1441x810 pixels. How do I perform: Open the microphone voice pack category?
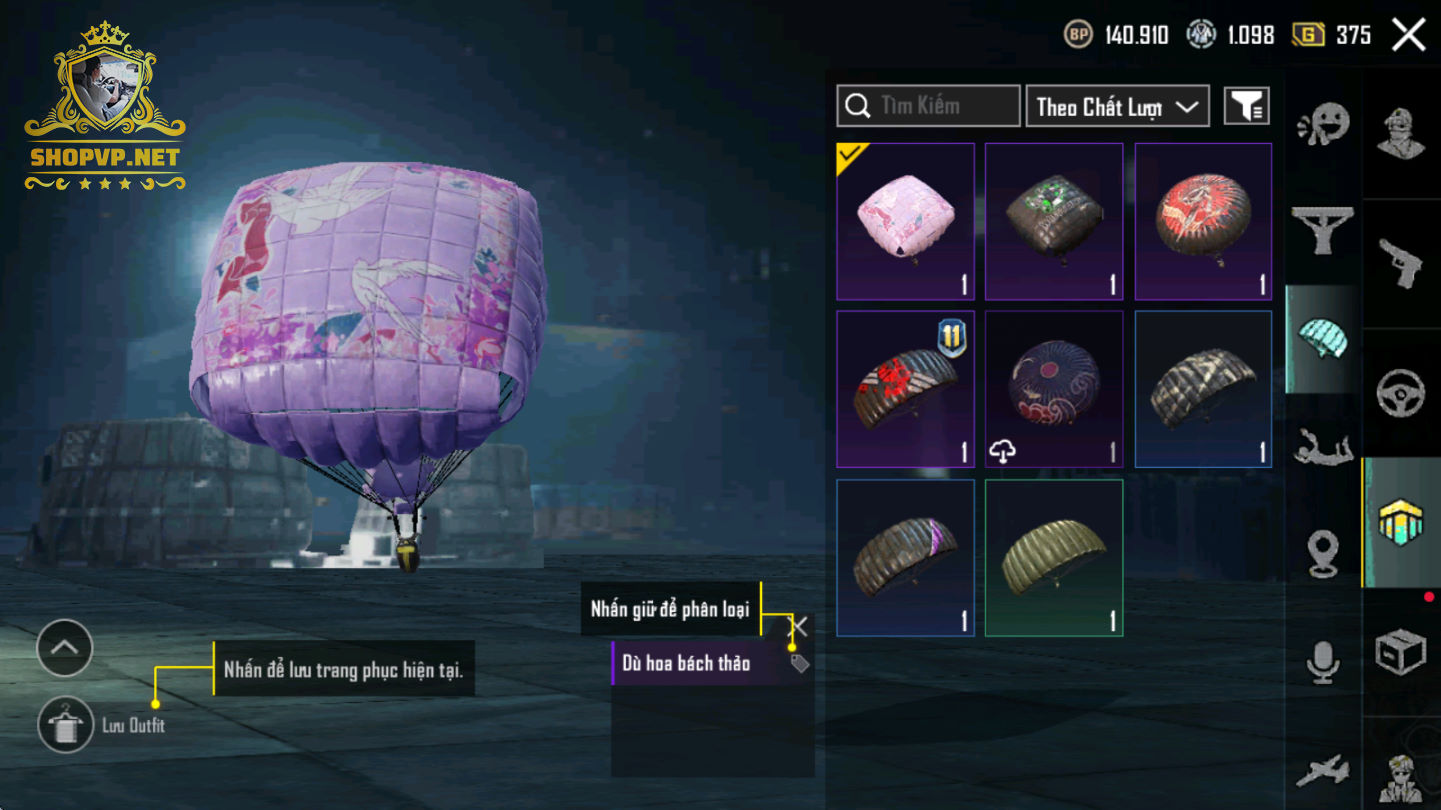[x=1323, y=662]
